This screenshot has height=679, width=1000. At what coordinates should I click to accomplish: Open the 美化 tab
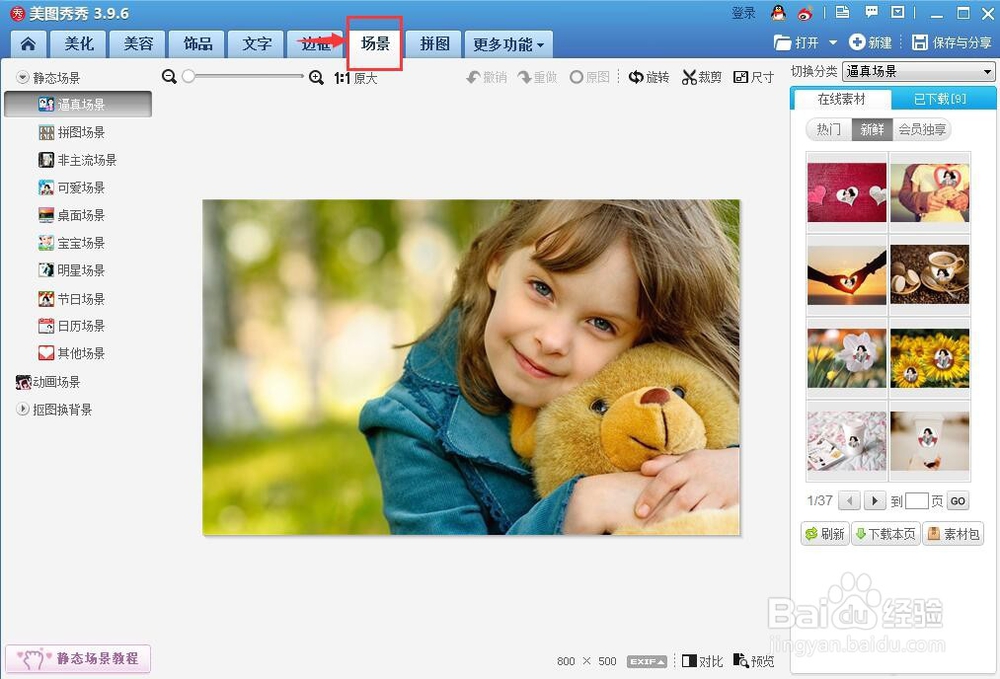click(79, 44)
